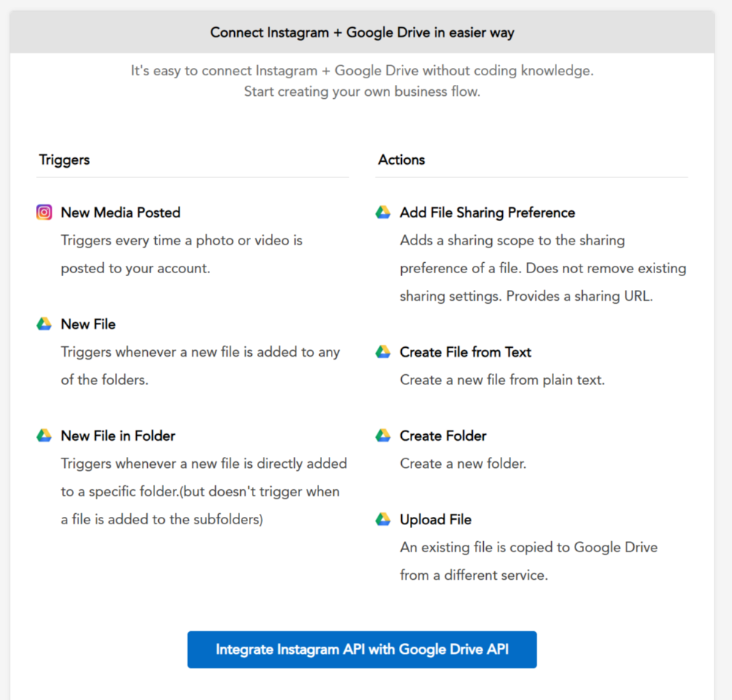Click description 'Create a new folder.'
This screenshot has height=700, width=732.
(463, 464)
